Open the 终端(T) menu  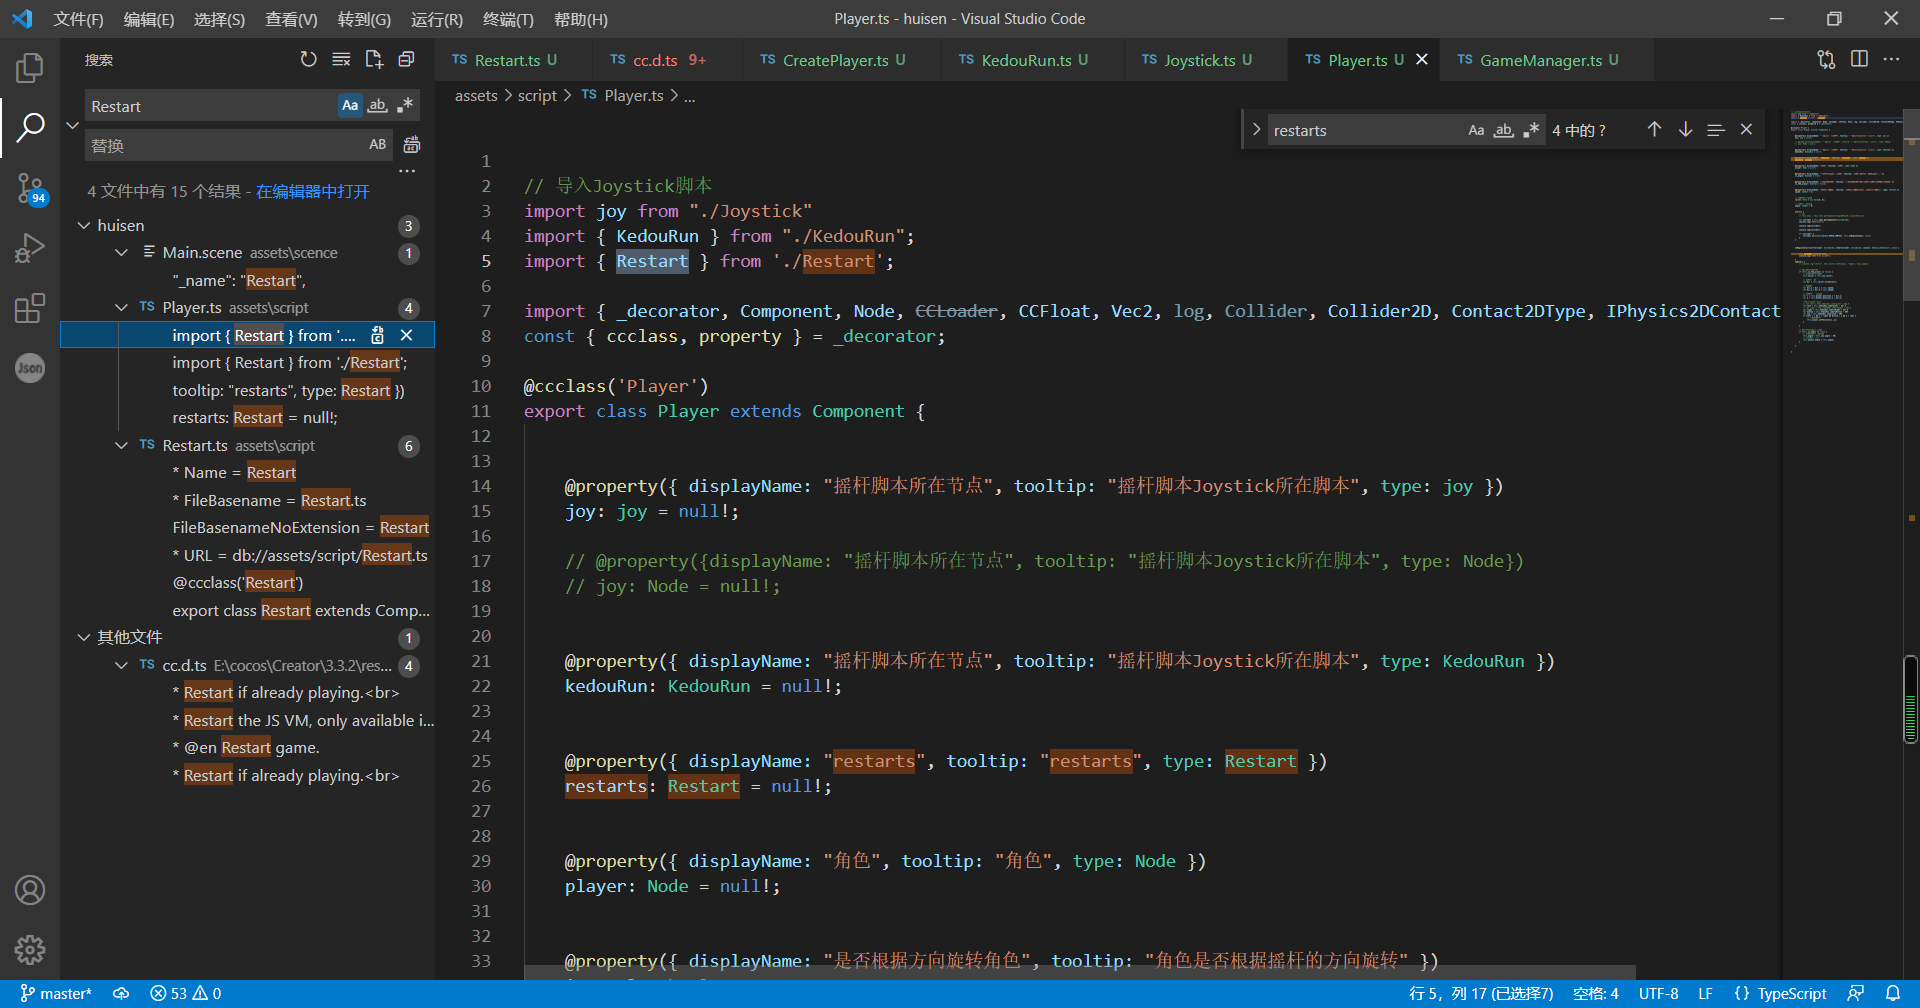coord(508,19)
